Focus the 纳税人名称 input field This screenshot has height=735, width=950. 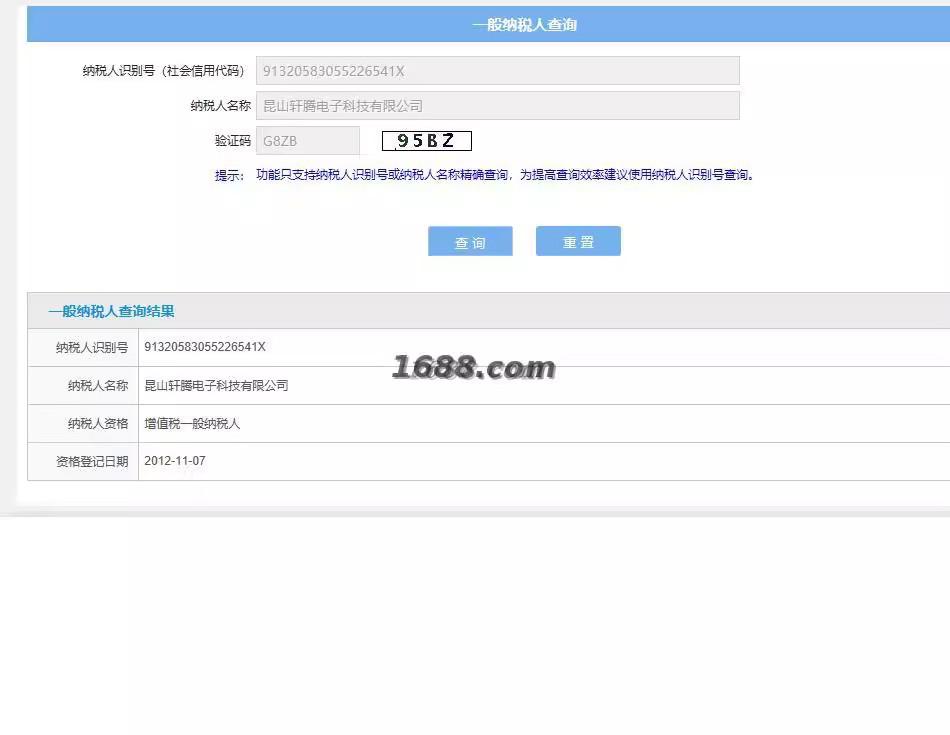[x=497, y=106]
